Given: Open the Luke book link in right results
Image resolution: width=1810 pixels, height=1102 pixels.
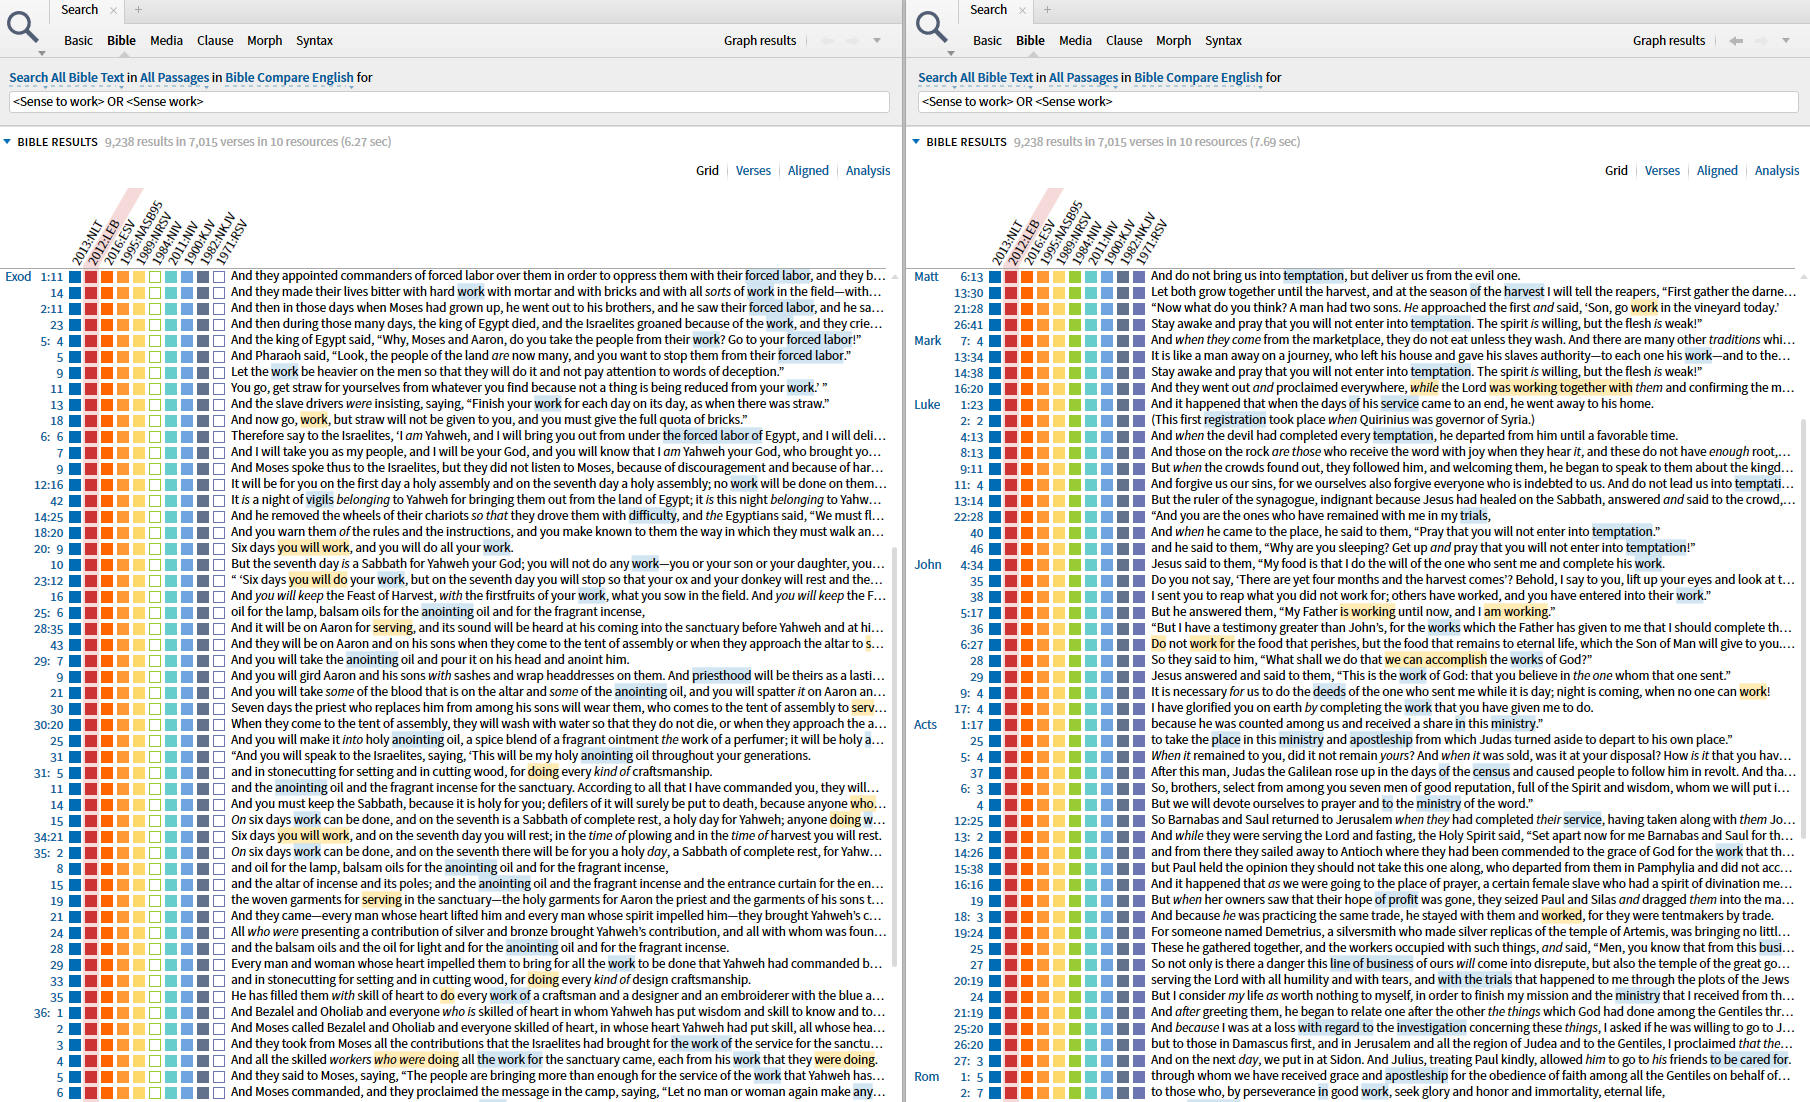Looking at the screenshot, I should click(927, 405).
